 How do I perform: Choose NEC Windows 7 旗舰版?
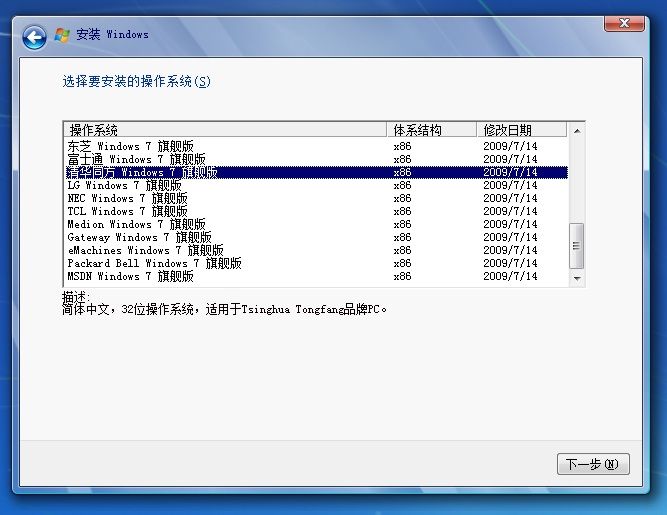tap(317, 199)
